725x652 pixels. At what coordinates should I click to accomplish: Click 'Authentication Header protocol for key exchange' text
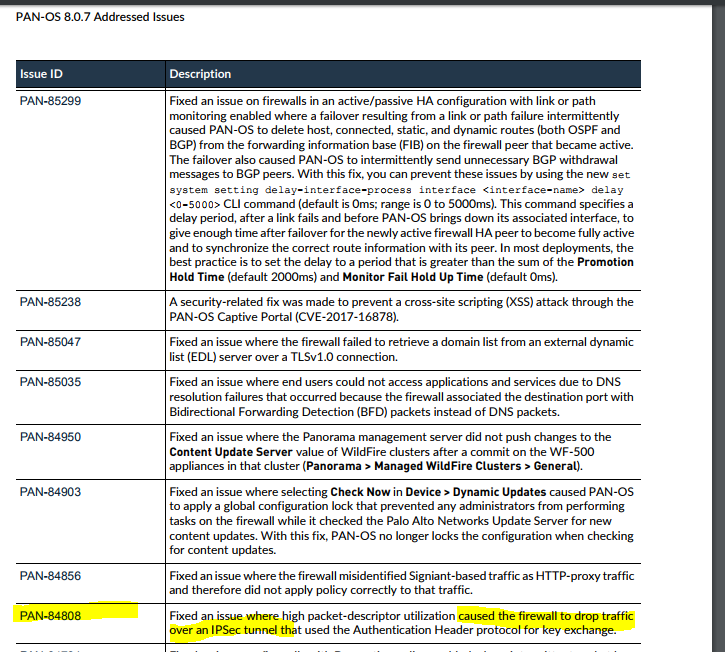485,630
